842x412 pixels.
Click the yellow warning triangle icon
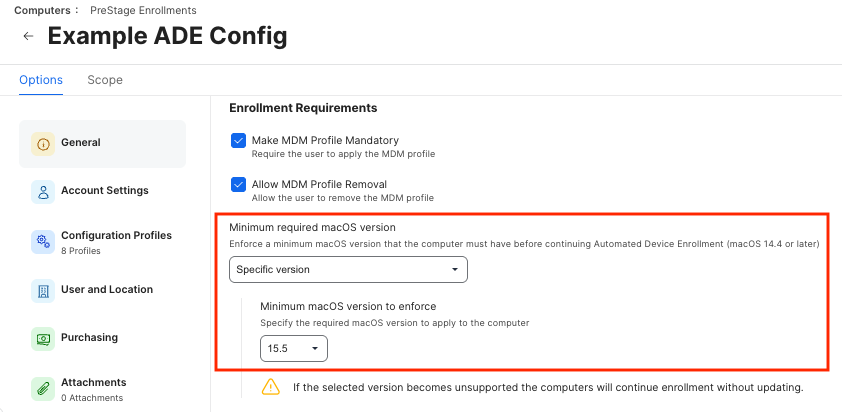270,386
